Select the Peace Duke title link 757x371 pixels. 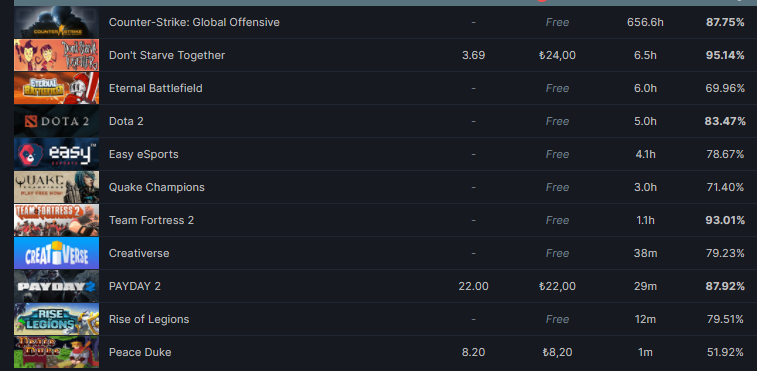pos(140,352)
